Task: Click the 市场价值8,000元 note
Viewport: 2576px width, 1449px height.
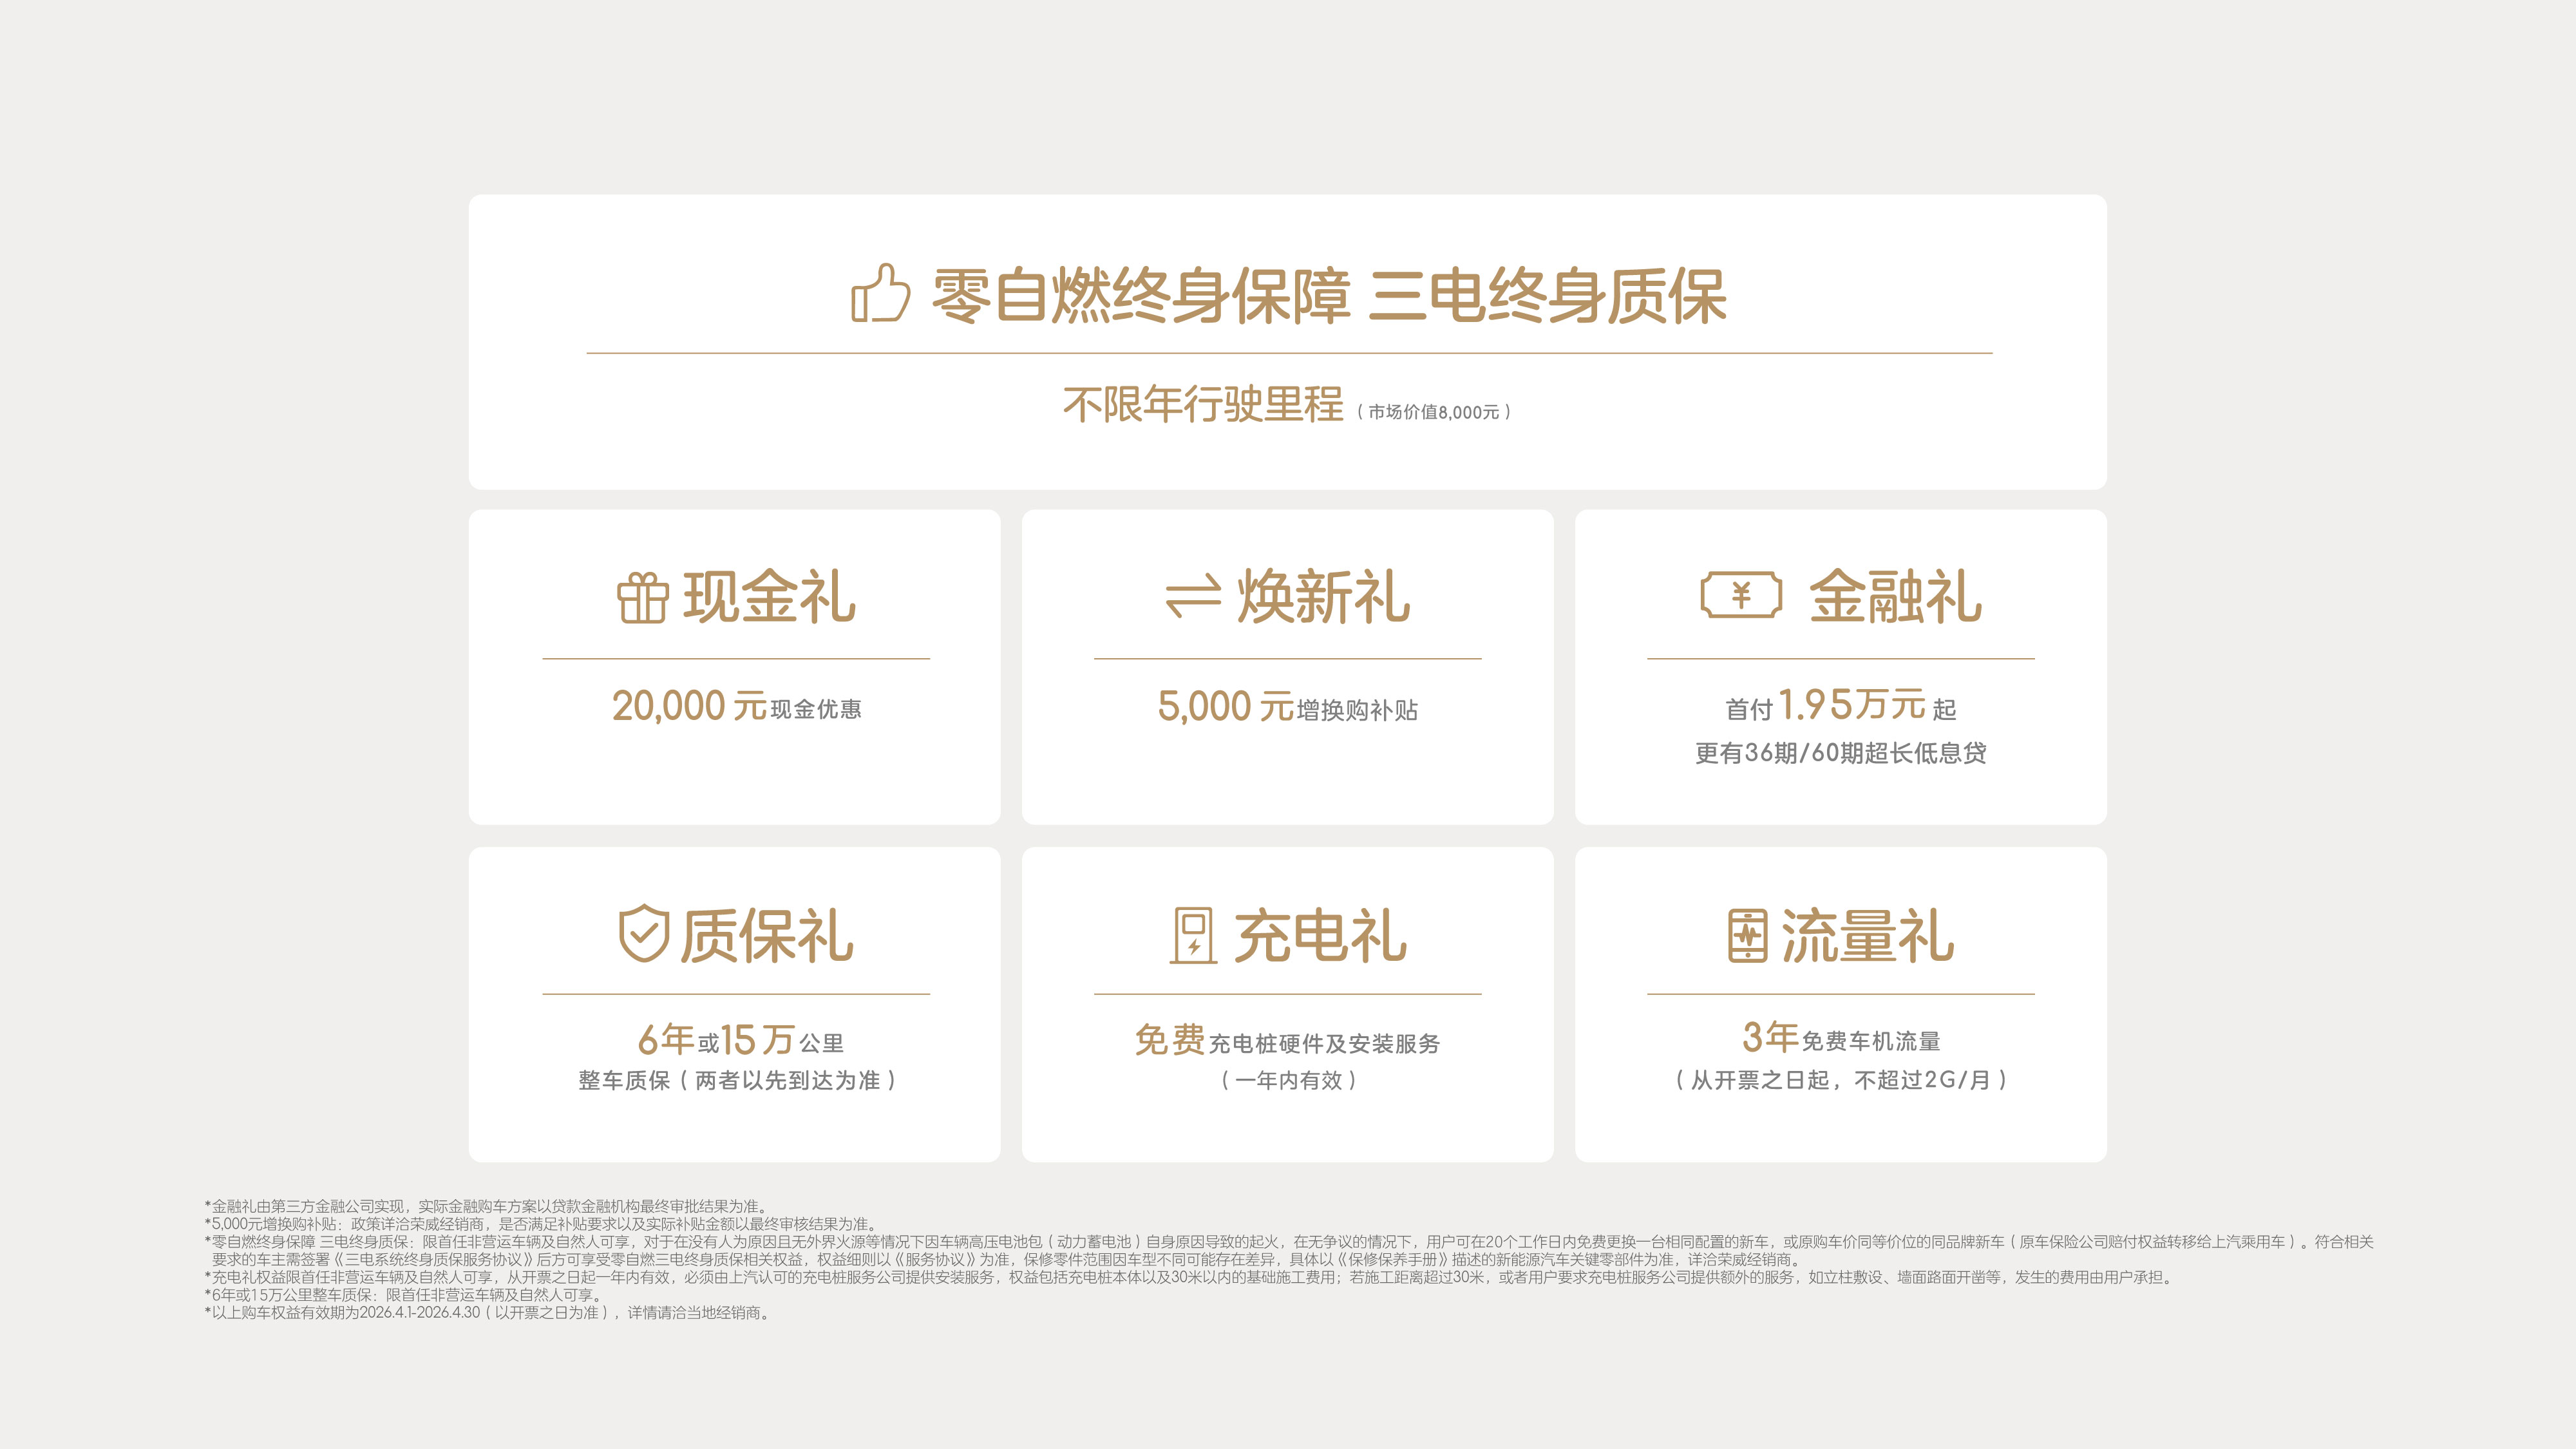Action: pos(1433,412)
